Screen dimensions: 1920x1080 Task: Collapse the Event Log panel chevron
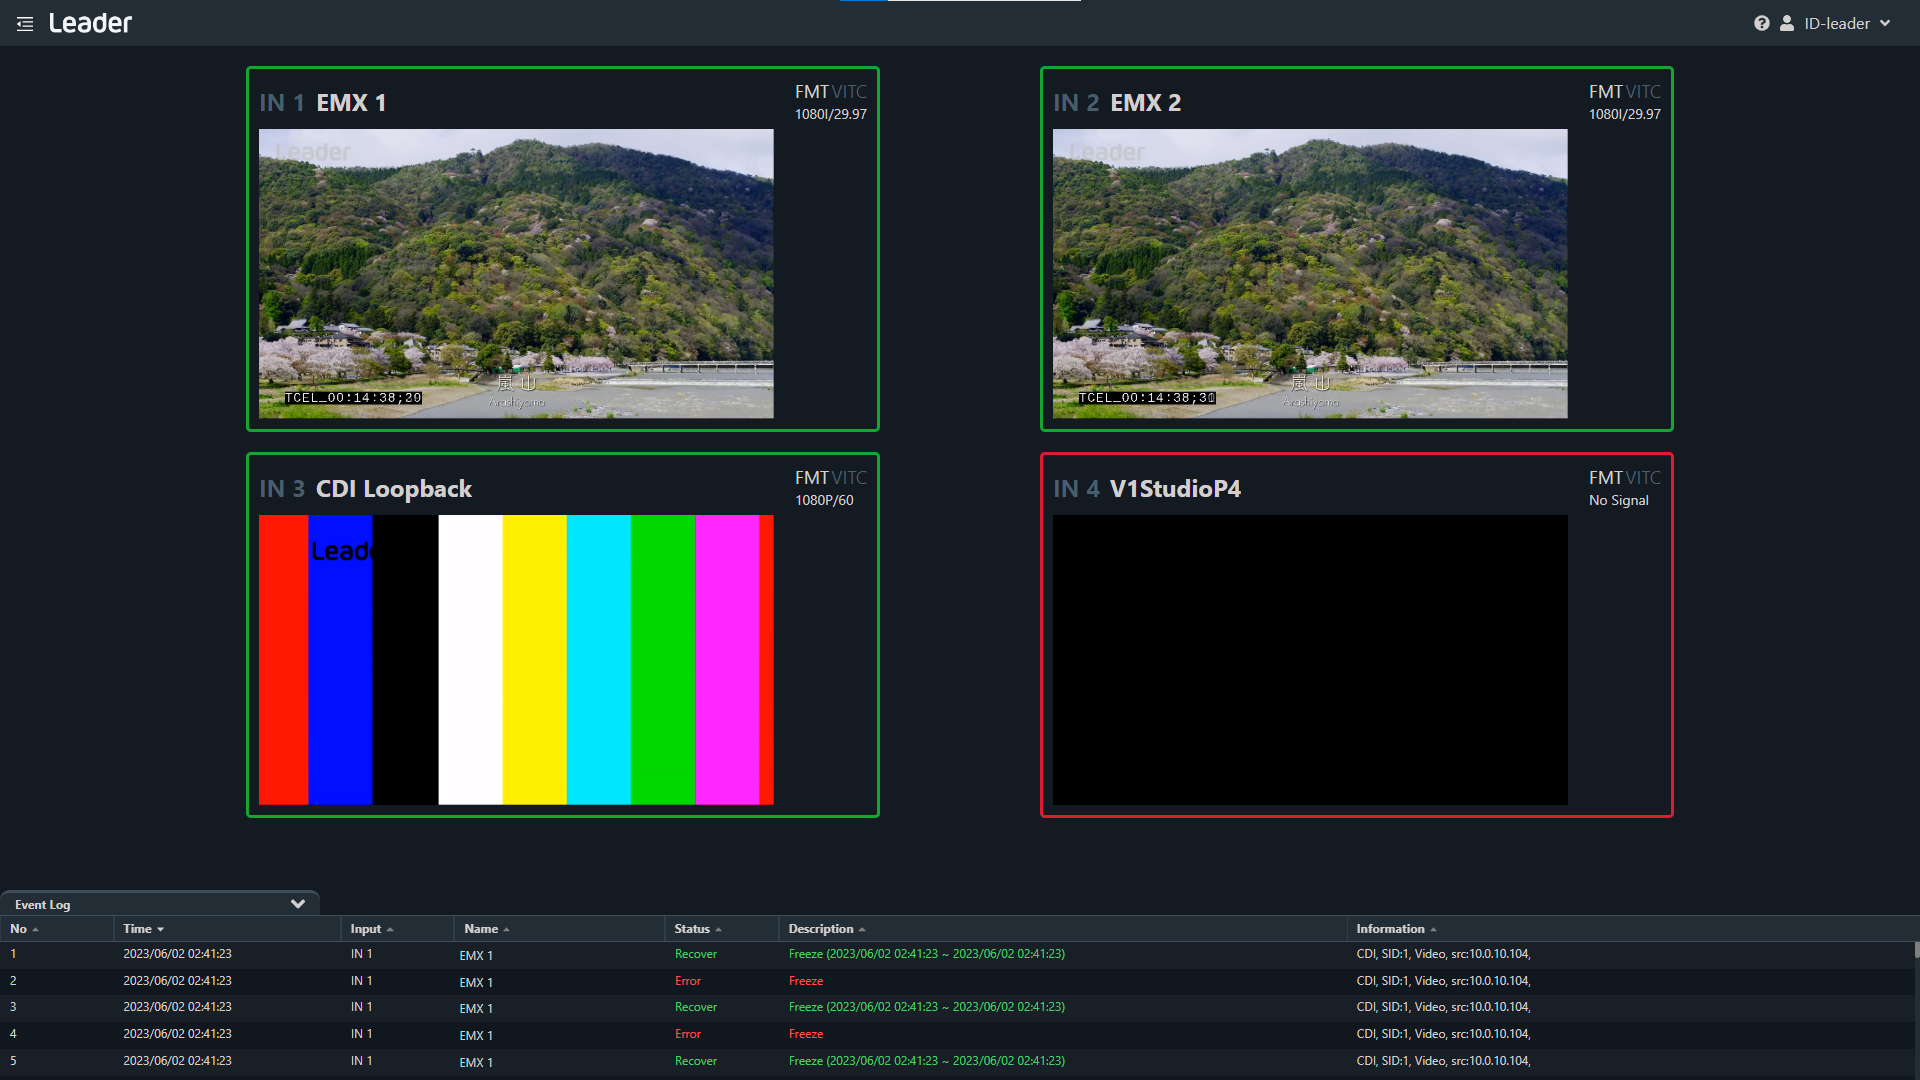pos(297,904)
